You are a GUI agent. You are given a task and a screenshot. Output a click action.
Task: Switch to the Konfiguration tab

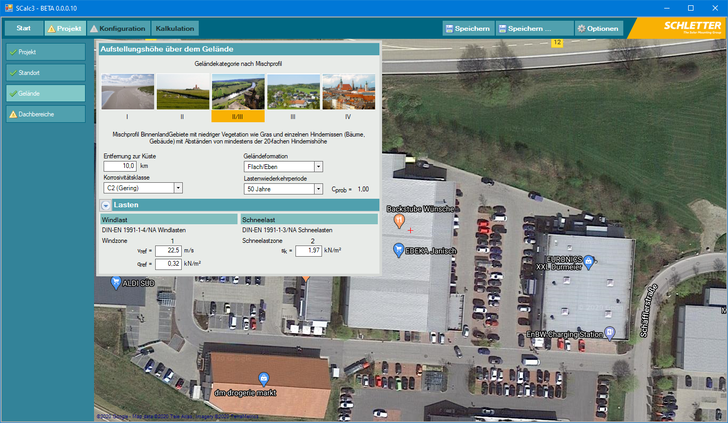click(x=117, y=29)
